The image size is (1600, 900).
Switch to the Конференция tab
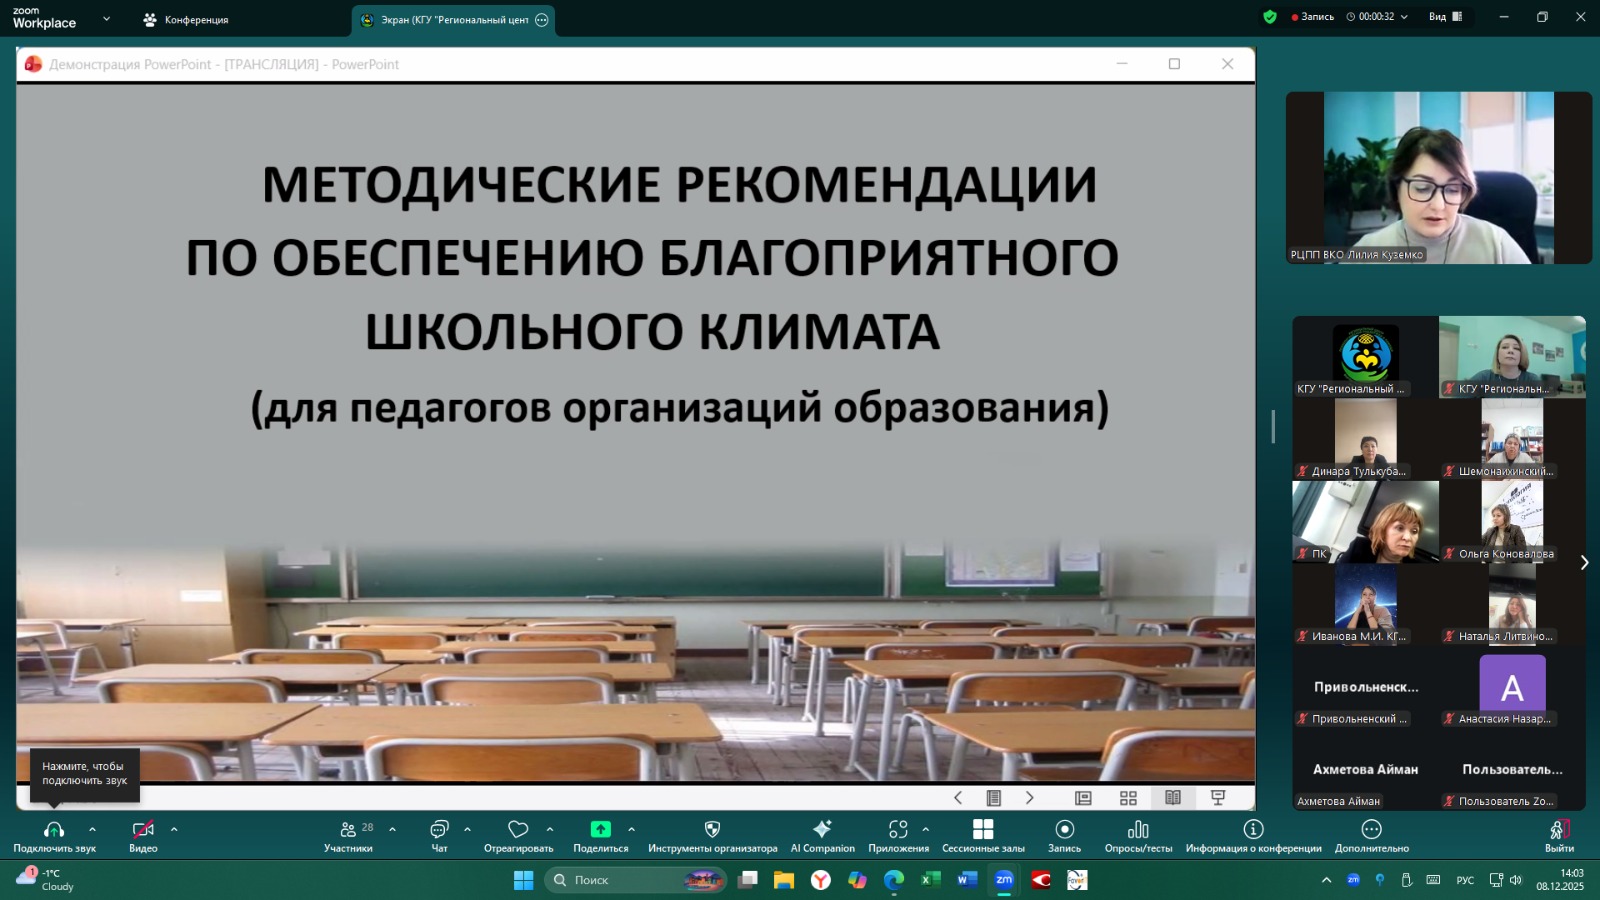[186, 20]
